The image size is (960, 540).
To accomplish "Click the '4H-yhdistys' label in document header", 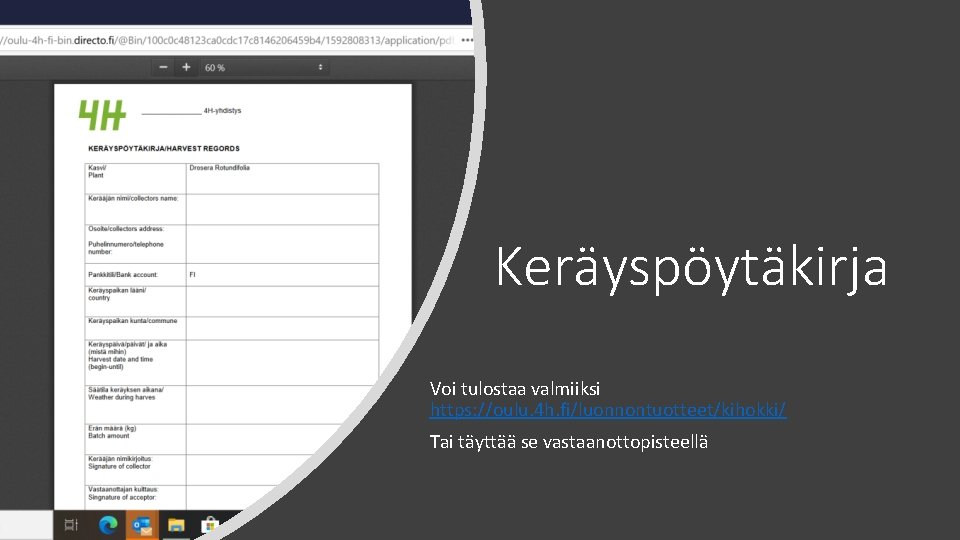I will (x=222, y=111).
